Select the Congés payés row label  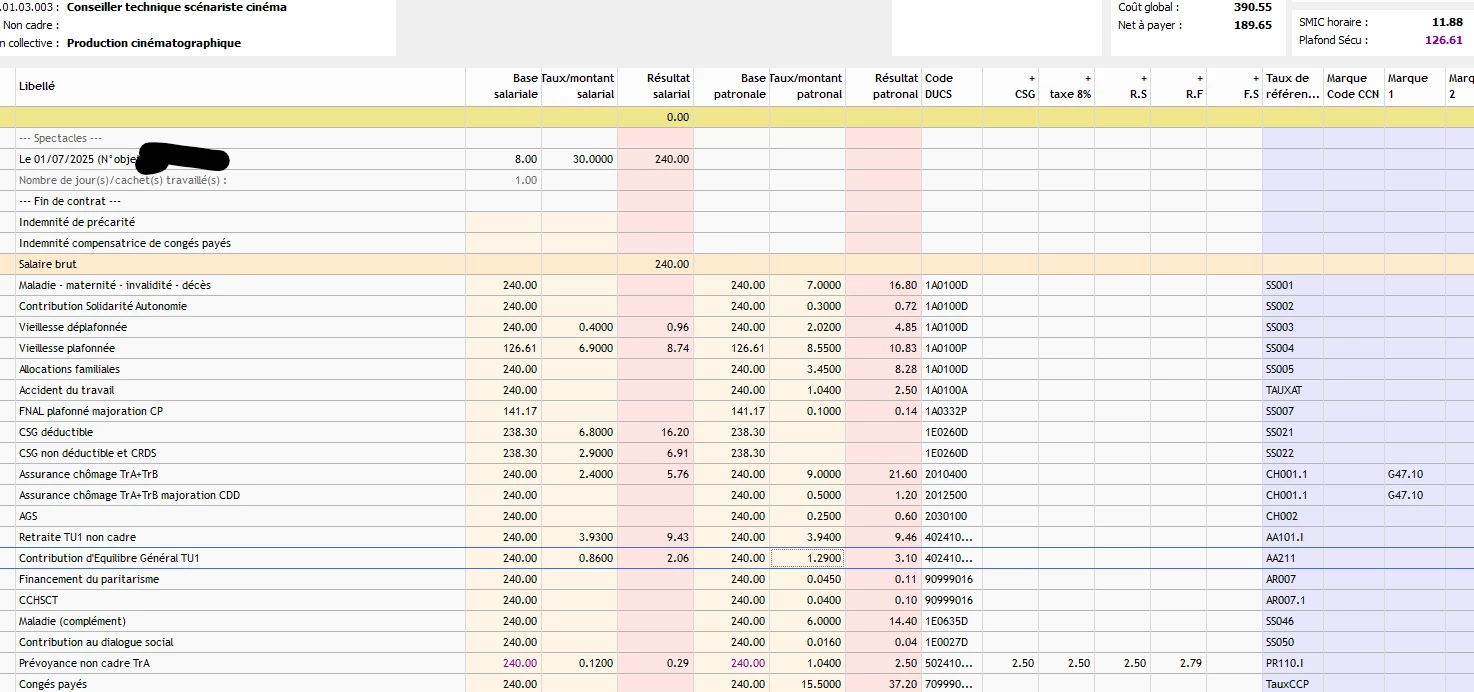[x=51, y=684]
